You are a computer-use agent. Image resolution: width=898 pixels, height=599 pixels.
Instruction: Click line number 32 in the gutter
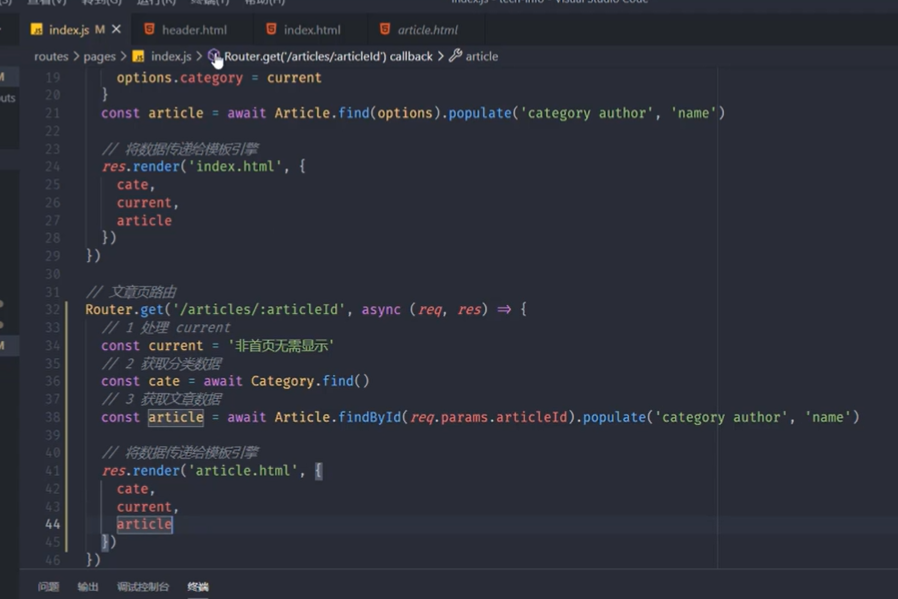53,310
